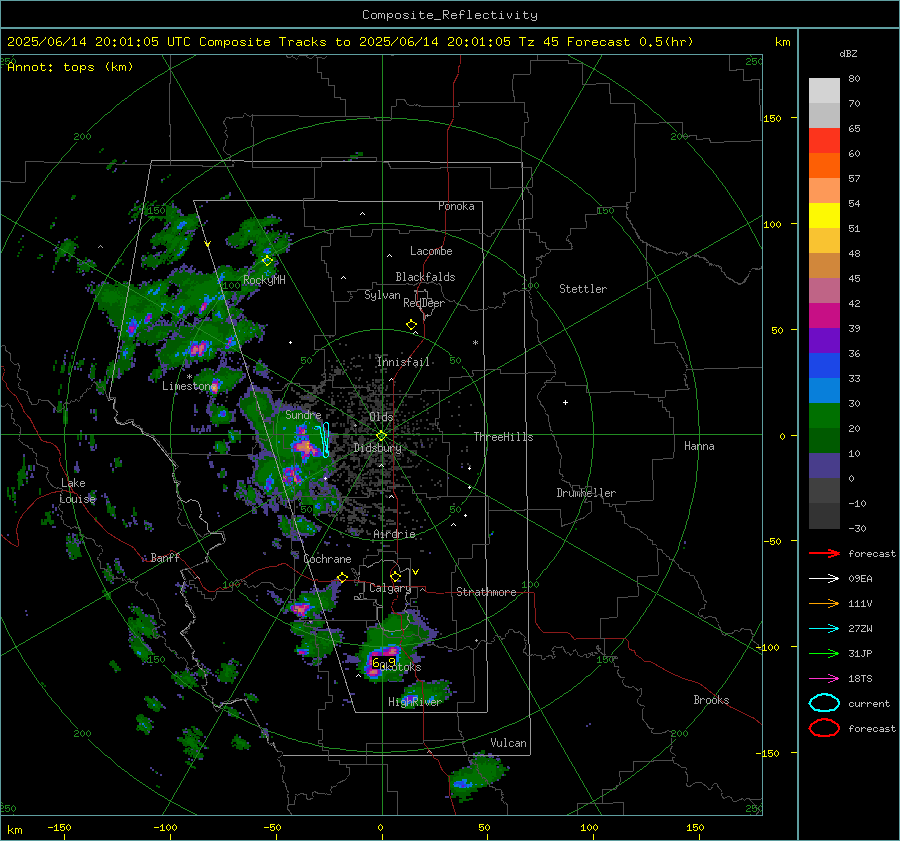Click the green 20 dBZ color swatch

click(x=824, y=416)
